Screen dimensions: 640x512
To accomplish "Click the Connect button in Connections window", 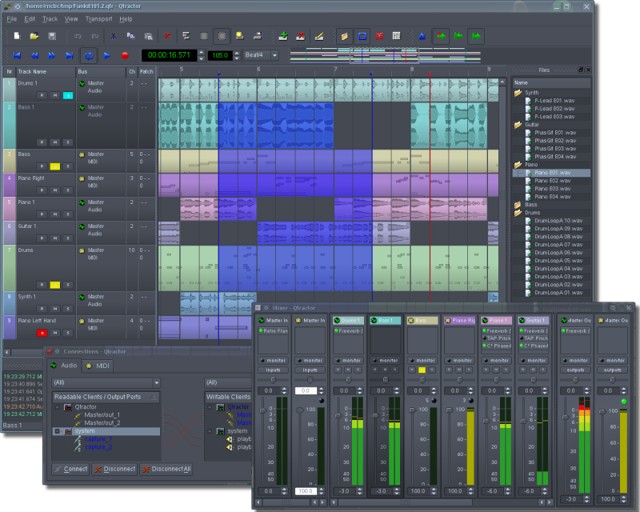I will click(71, 469).
